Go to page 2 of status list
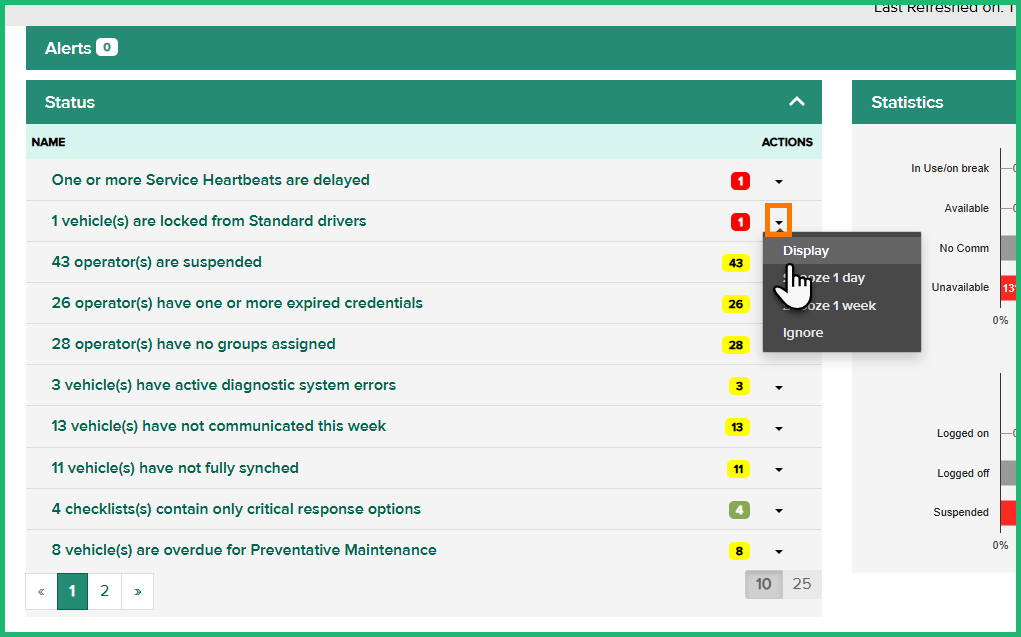This screenshot has width=1021, height=637. coord(104,591)
